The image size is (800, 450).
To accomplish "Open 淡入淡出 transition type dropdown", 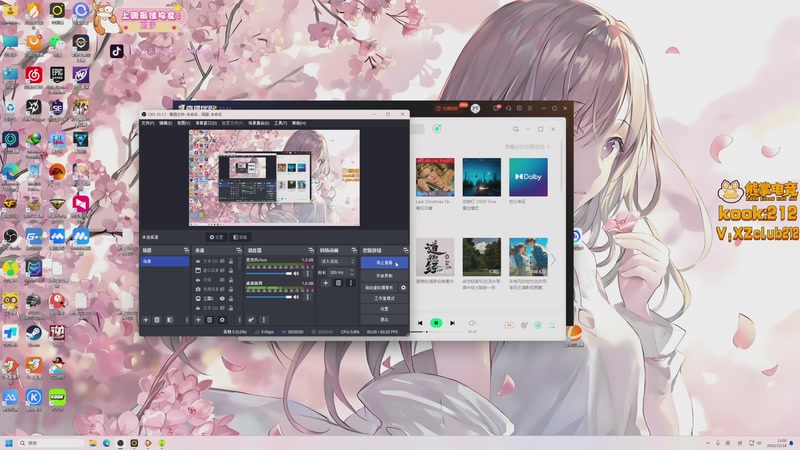I will click(337, 261).
